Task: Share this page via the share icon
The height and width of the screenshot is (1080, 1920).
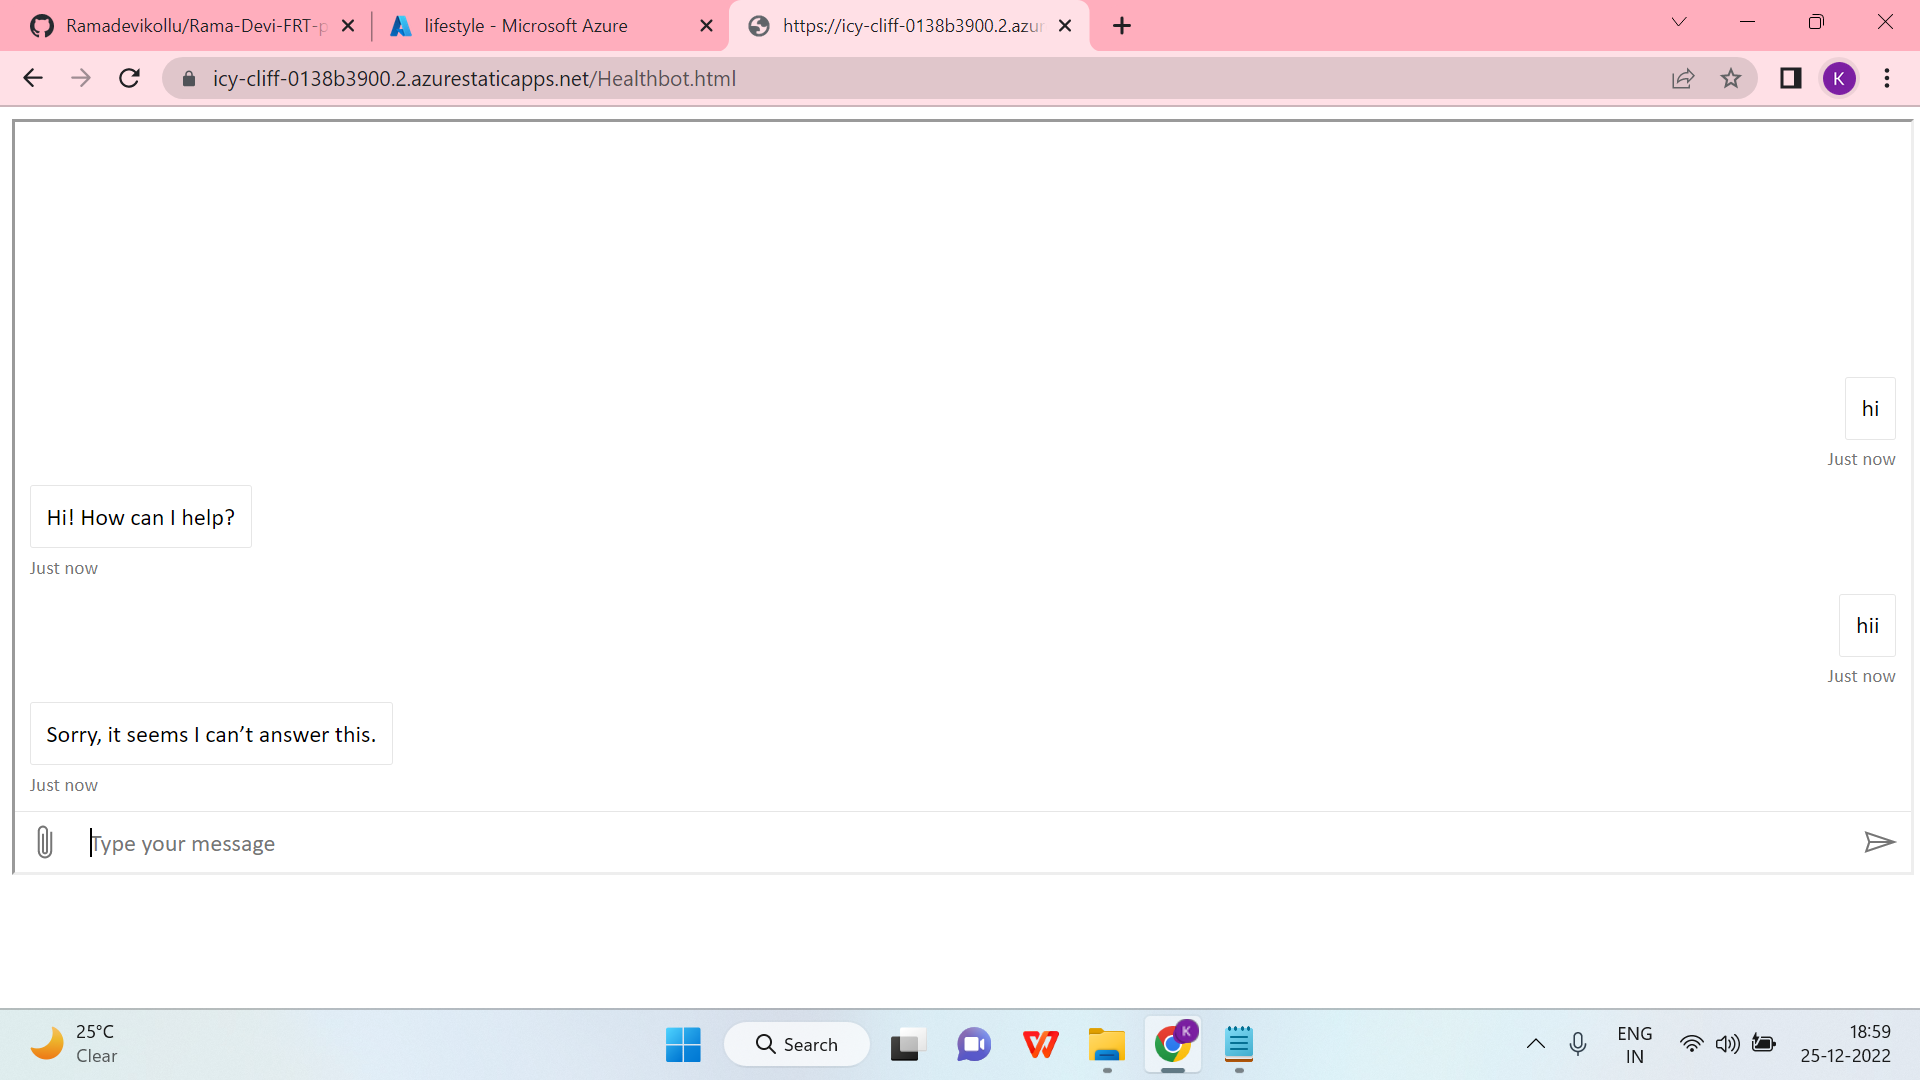Action: pyautogui.click(x=1683, y=78)
